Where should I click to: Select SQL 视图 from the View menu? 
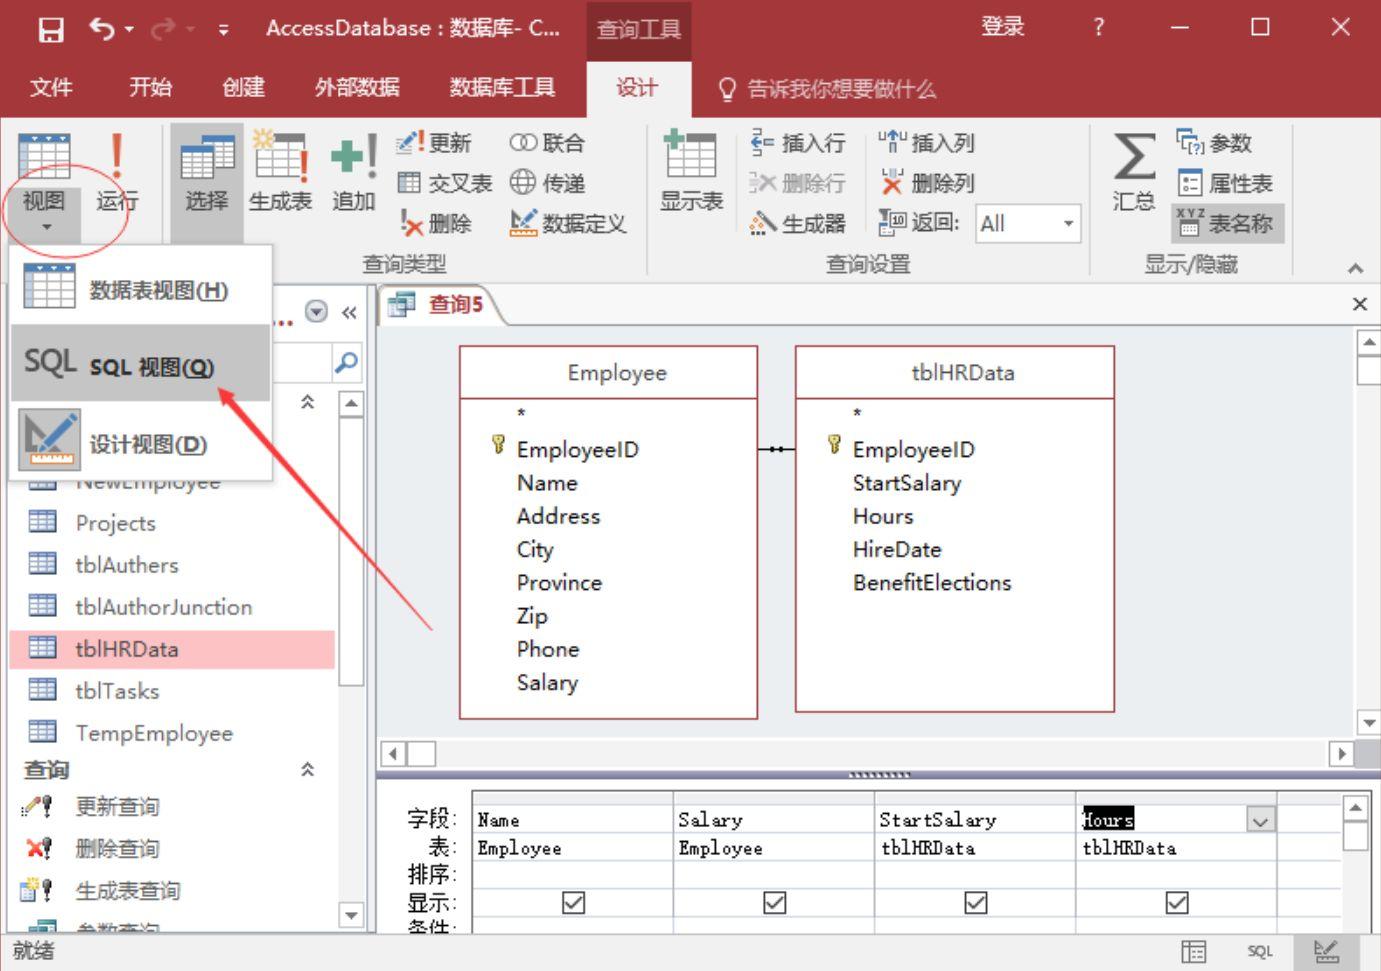pos(140,365)
